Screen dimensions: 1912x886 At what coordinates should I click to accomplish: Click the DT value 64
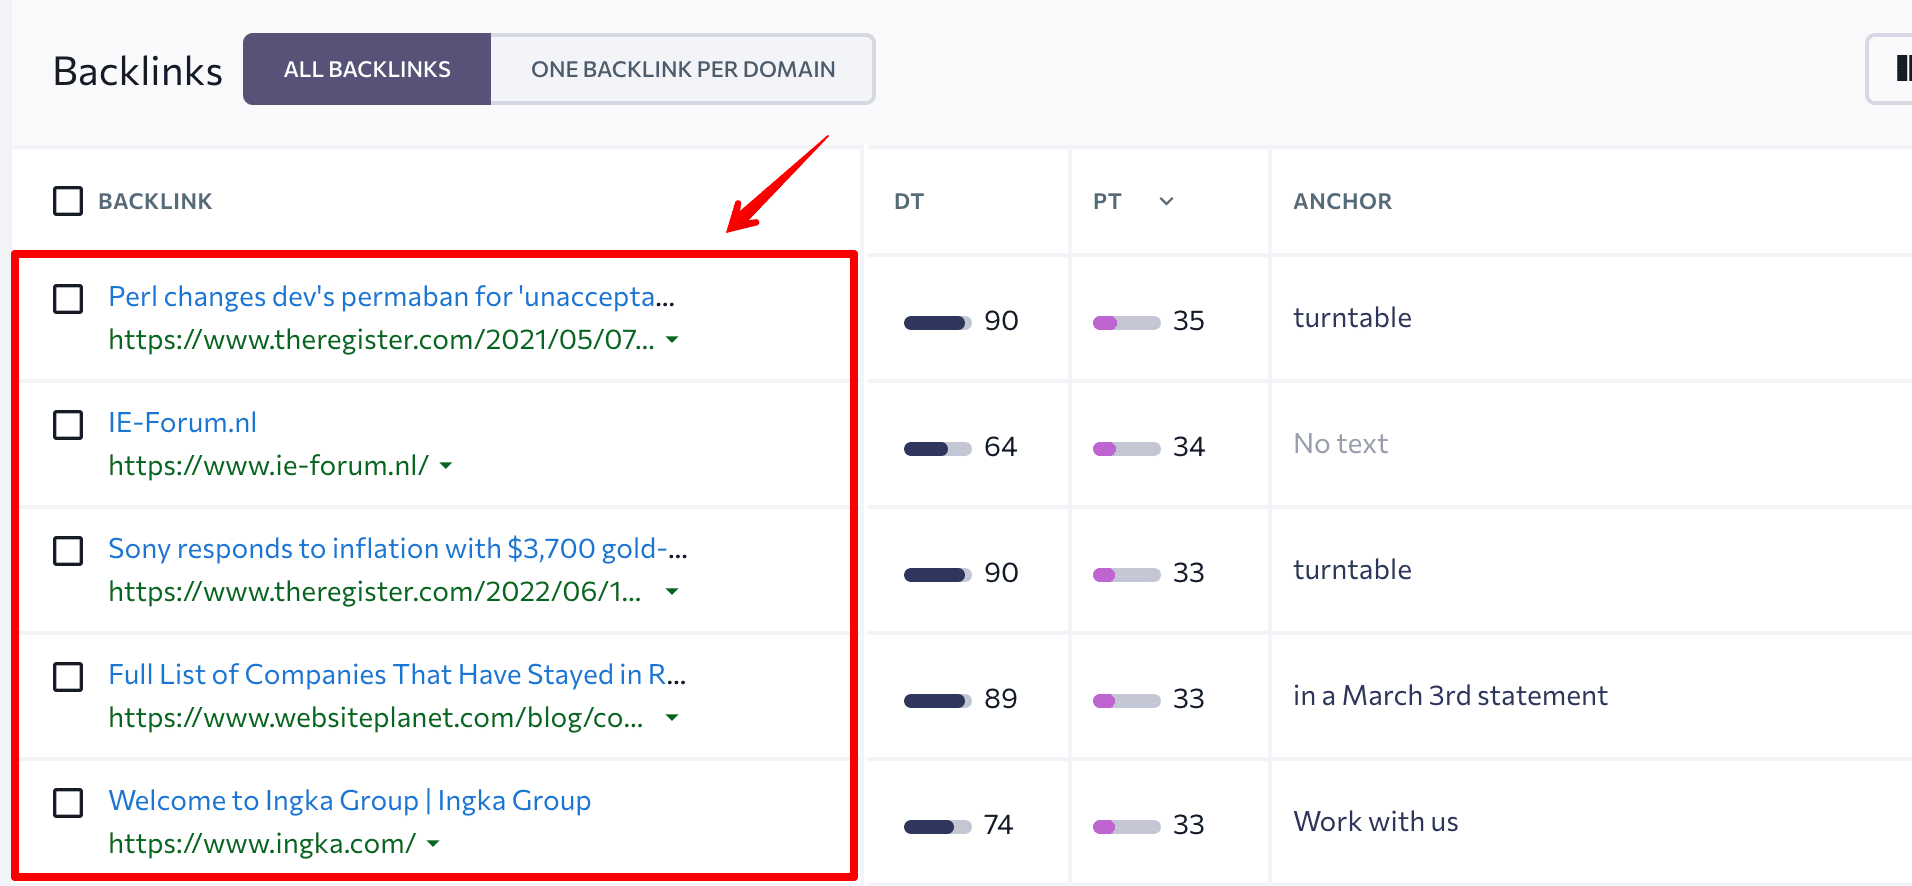(x=1001, y=446)
